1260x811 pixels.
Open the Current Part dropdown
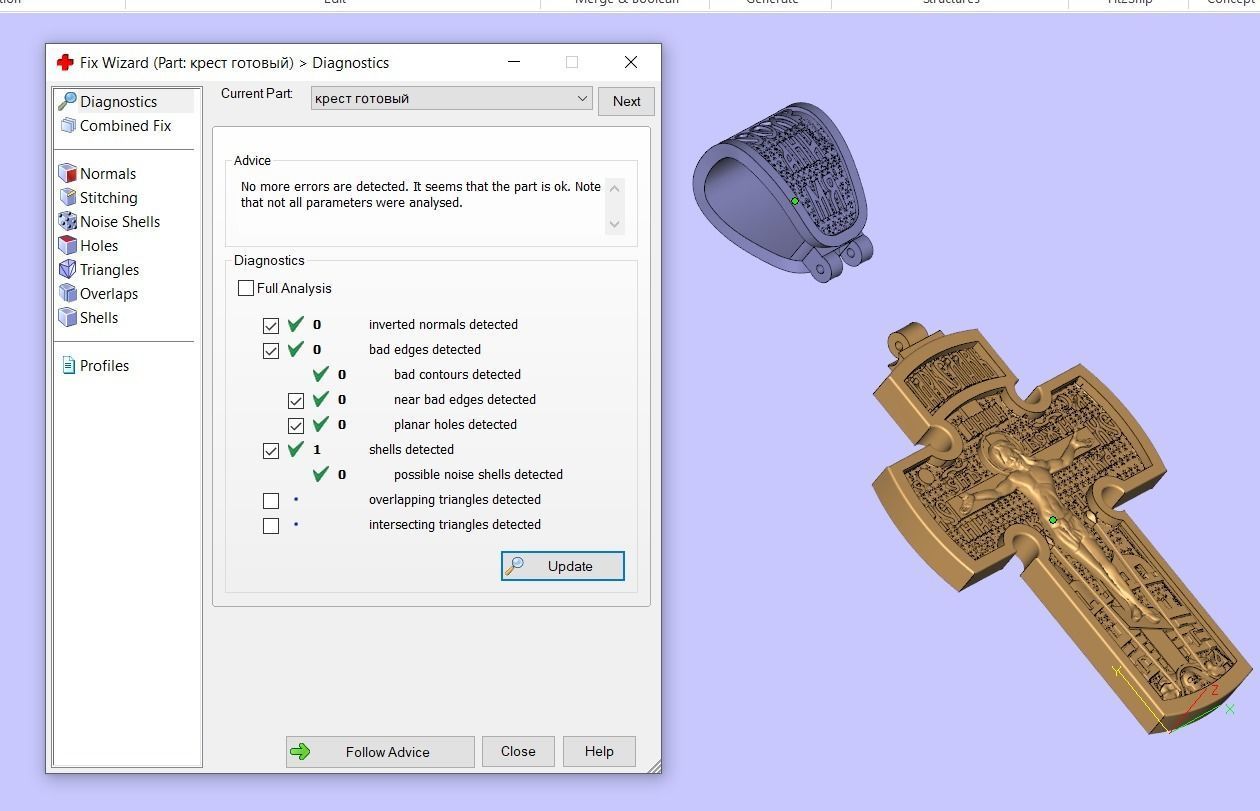click(x=451, y=98)
